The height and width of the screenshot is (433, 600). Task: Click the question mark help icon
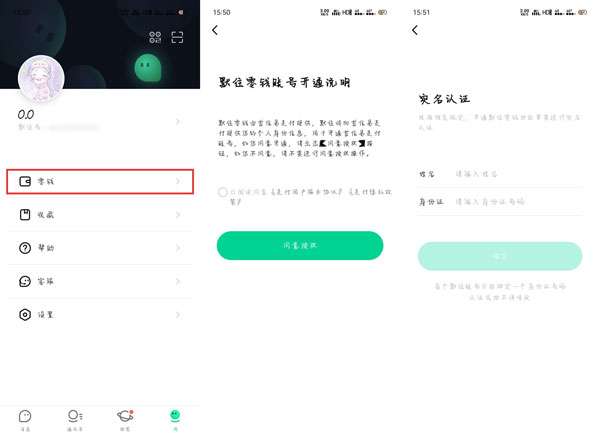tap(25, 248)
